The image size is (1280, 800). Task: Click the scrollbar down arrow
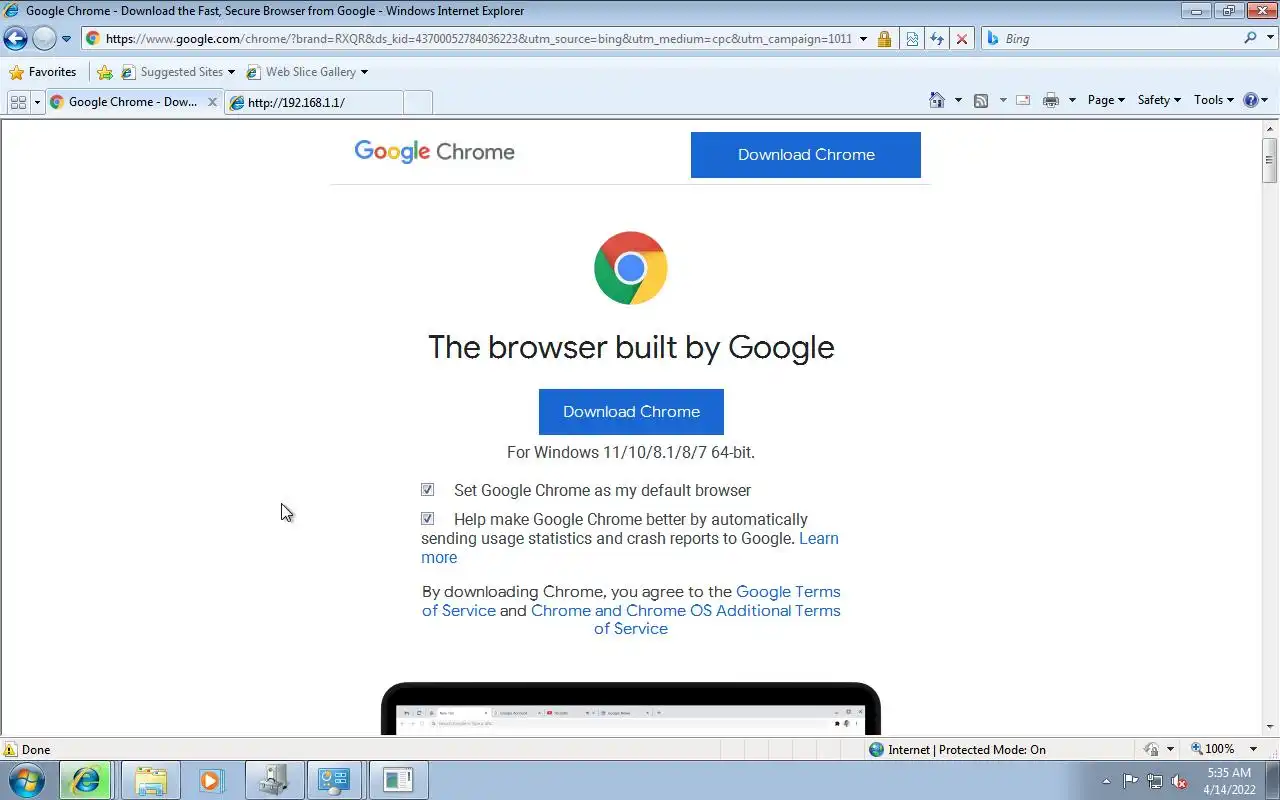(x=1270, y=727)
